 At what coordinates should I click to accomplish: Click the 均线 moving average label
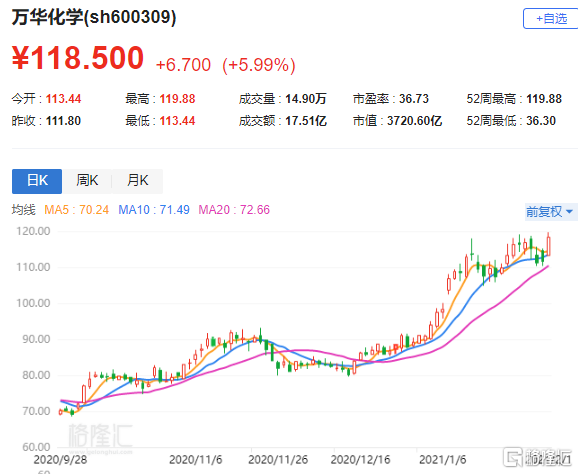point(24,210)
